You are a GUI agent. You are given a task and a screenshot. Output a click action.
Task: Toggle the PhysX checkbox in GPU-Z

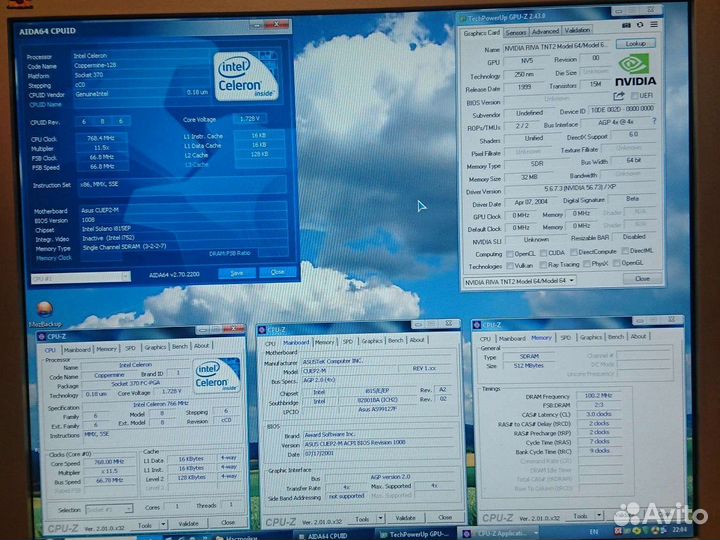pyautogui.click(x=586, y=264)
